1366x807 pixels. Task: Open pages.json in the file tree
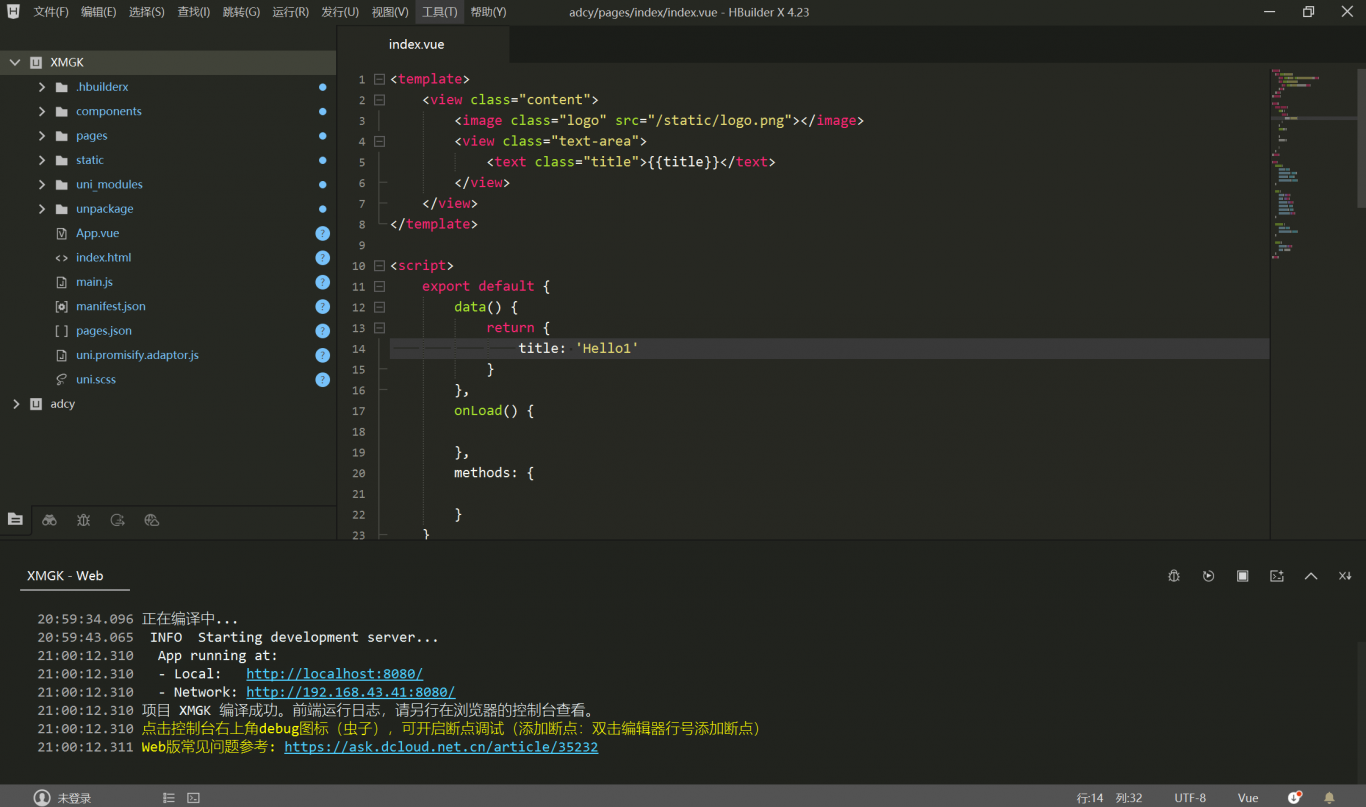(104, 331)
